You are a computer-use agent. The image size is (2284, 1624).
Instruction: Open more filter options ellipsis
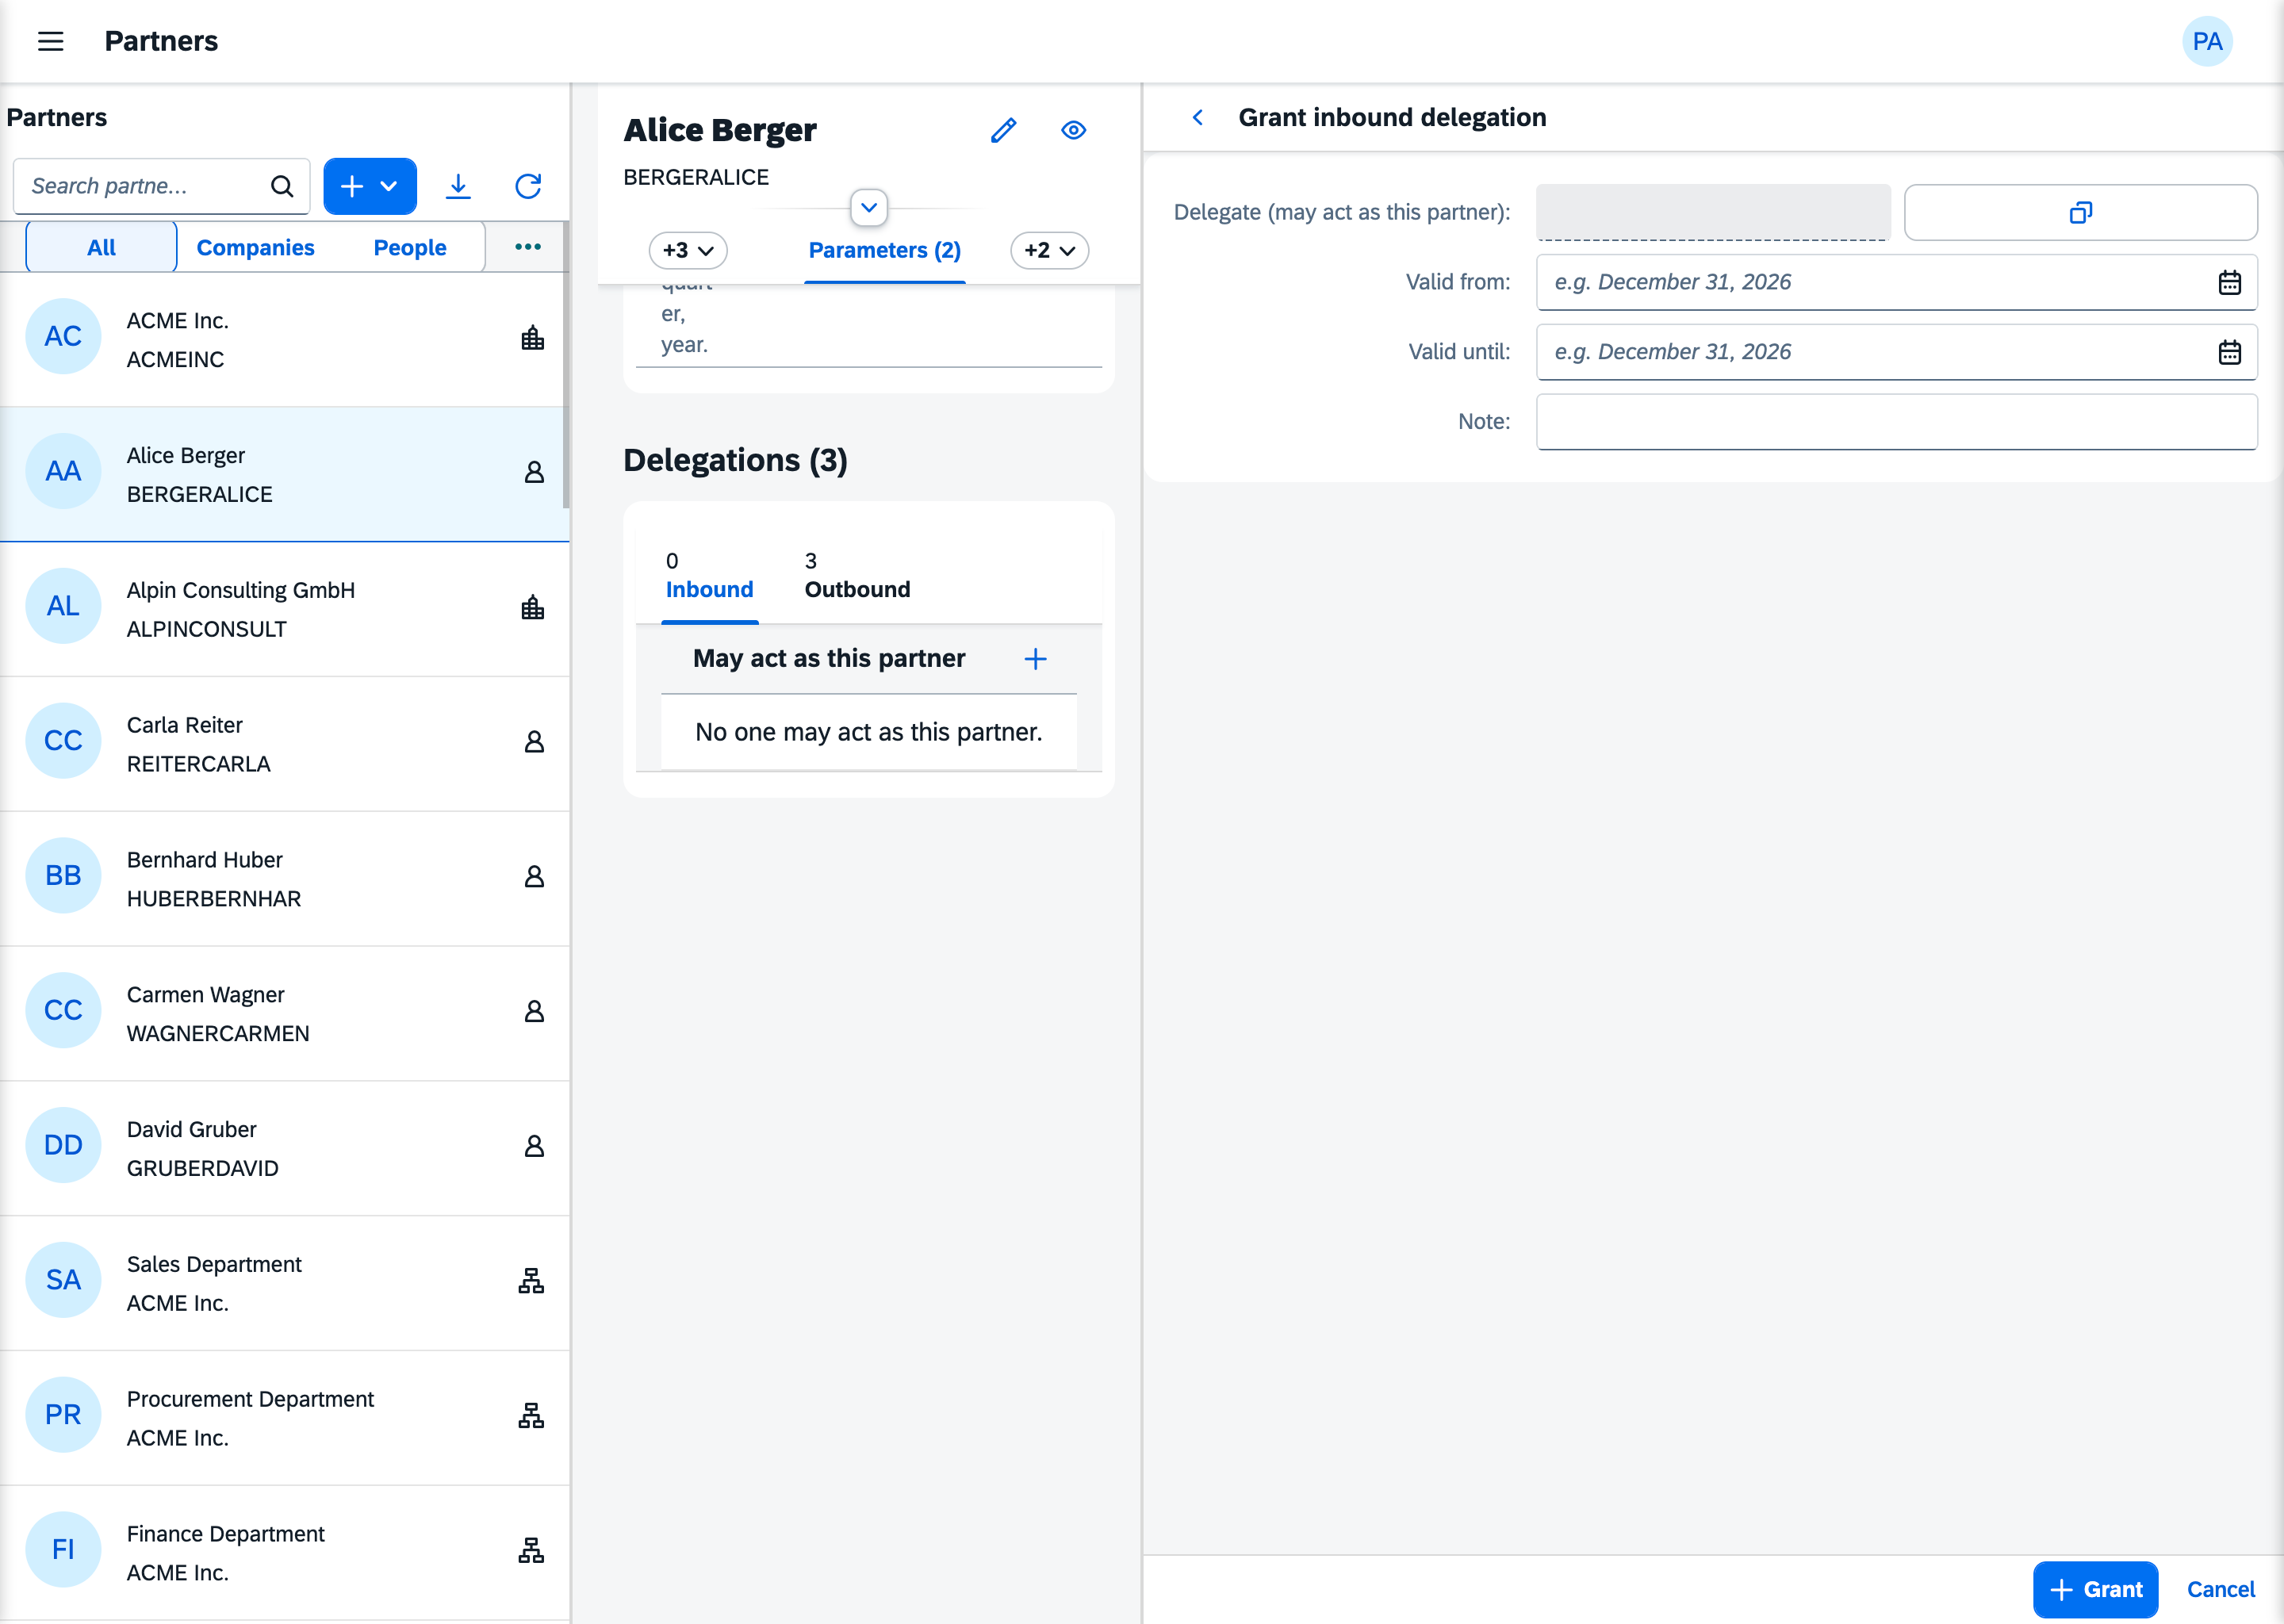coord(528,247)
